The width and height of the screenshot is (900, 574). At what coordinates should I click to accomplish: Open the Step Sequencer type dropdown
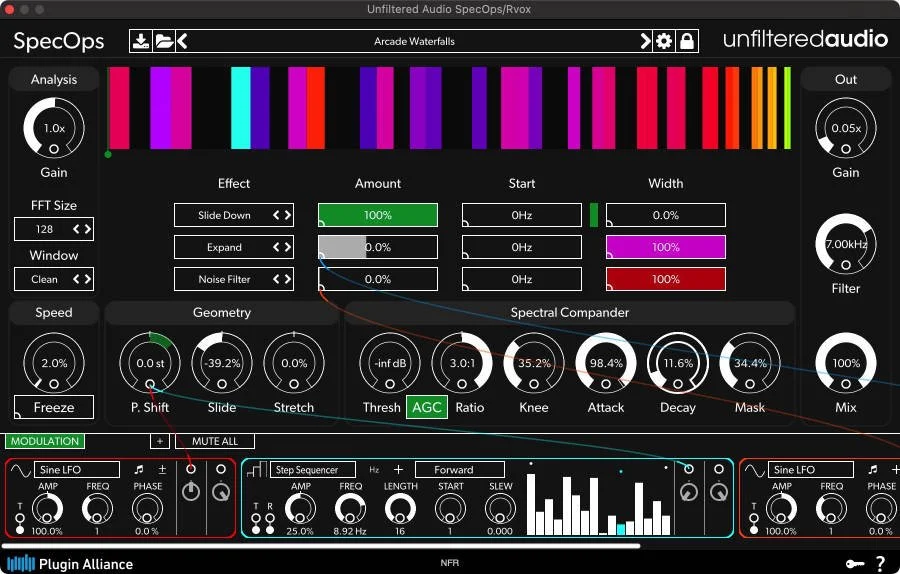pos(313,470)
